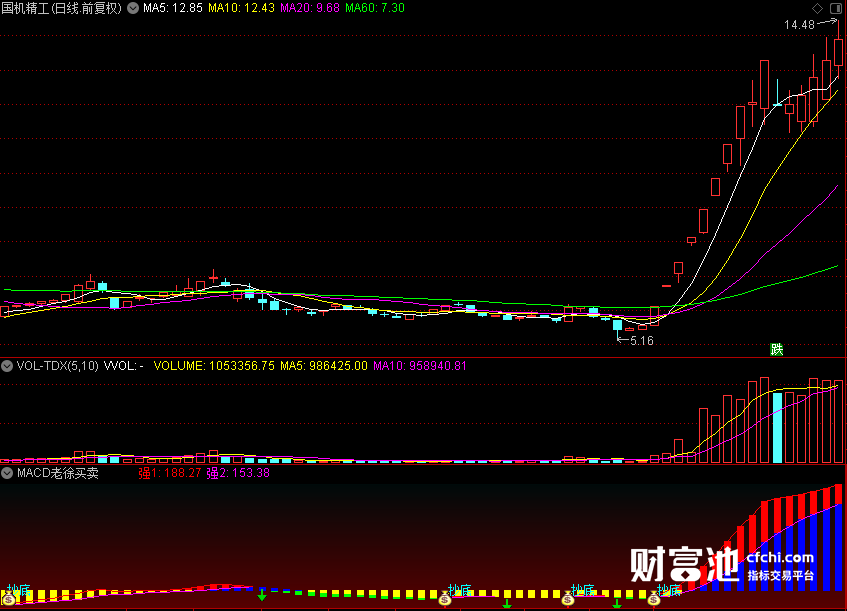Click the leftmost 抄底 label
The width and height of the screenshot is (847, 611).
click(x=19, y=589)
